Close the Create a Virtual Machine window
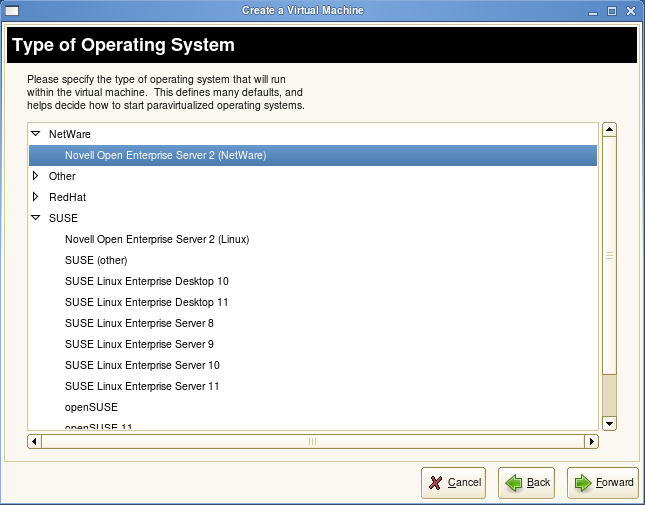Screen dimensions: 645x505 click(x=631, y=11)
